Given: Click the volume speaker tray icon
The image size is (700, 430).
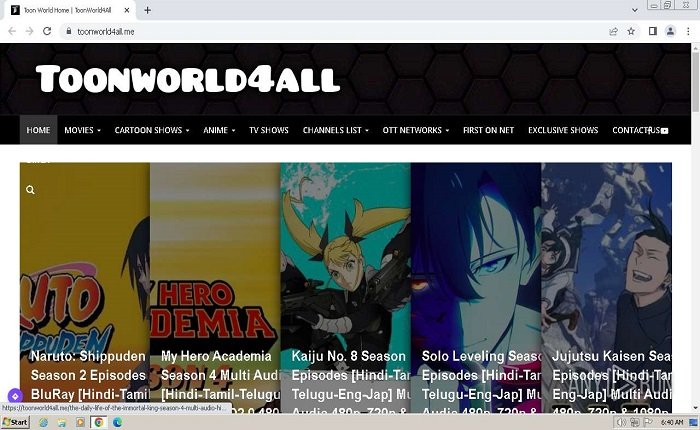Looking at the screenshot, I should [621, 422].
